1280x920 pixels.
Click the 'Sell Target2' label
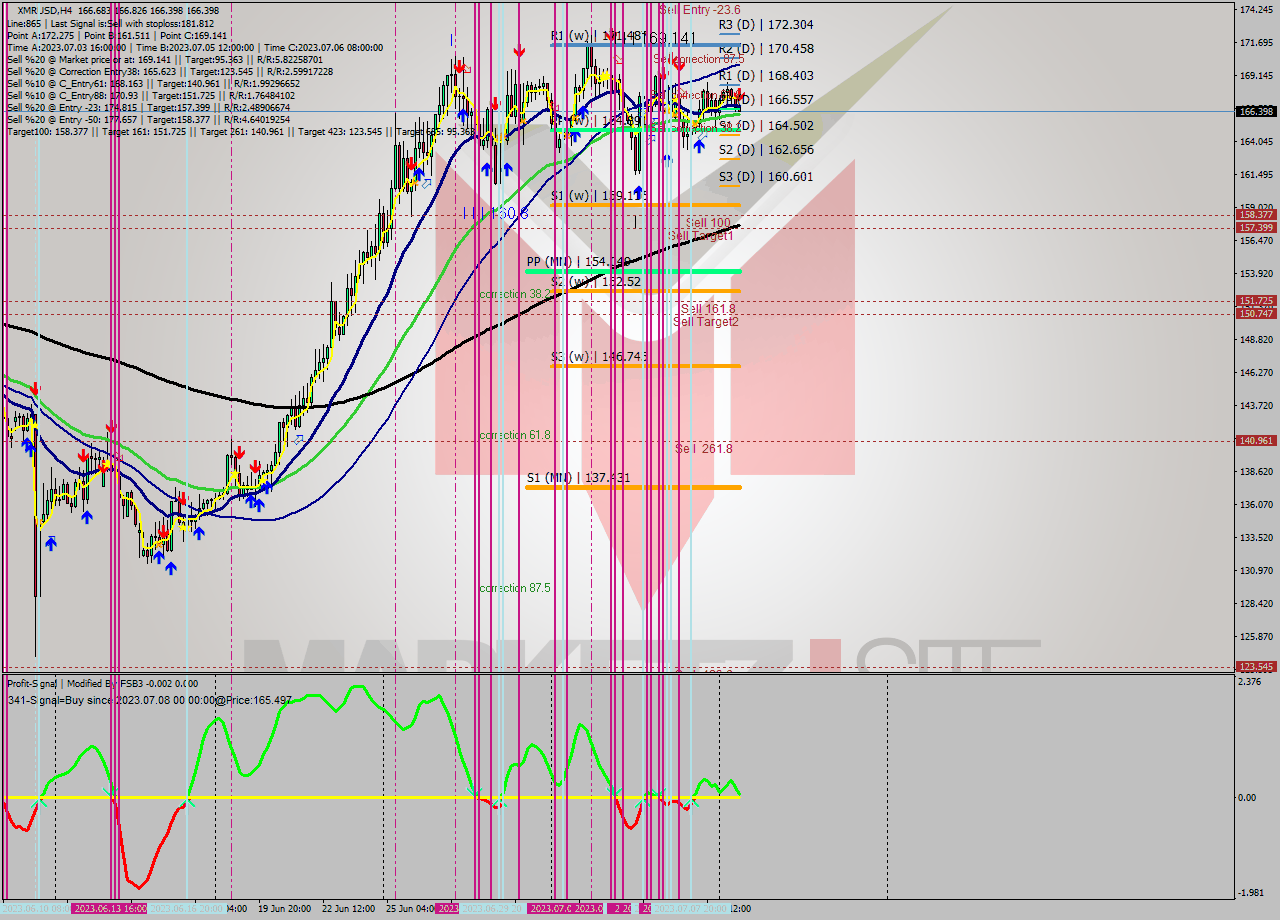(x=706, y=322)
